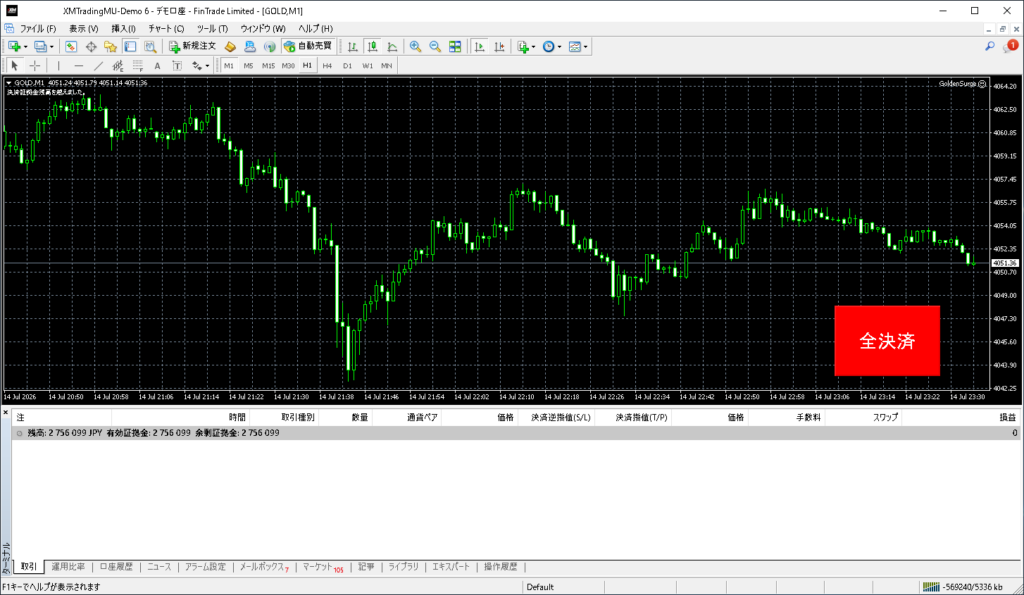
Task: Tile windows with the four-pane icon
Action: coord(455,46)
